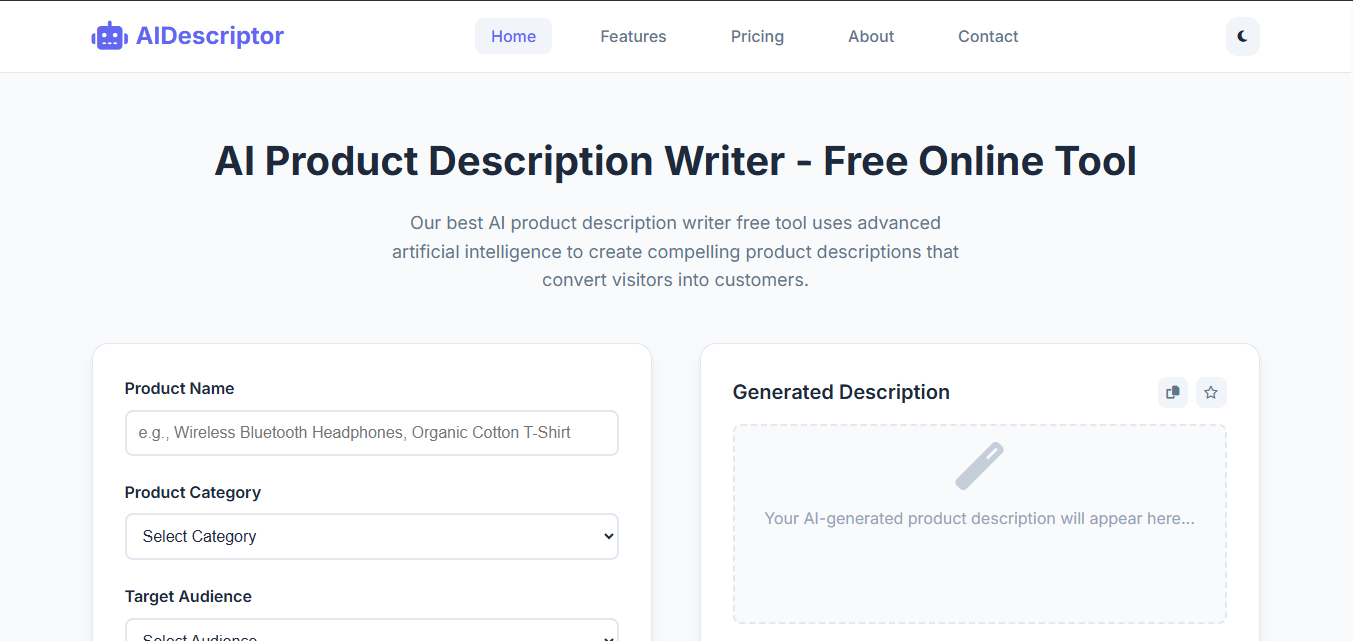Viewport: 1353px width, 641px height.
Task: Favorite the description with the star icon
Action: (x=1211, y=393)
